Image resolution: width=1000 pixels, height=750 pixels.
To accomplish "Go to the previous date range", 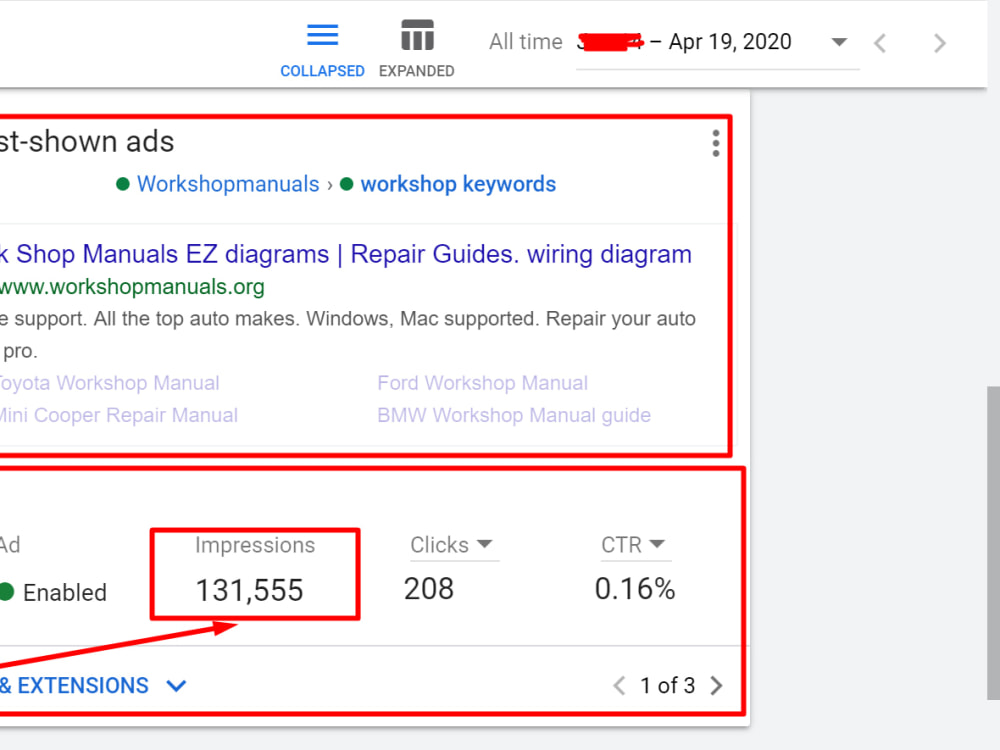I will tap(880, 43).
